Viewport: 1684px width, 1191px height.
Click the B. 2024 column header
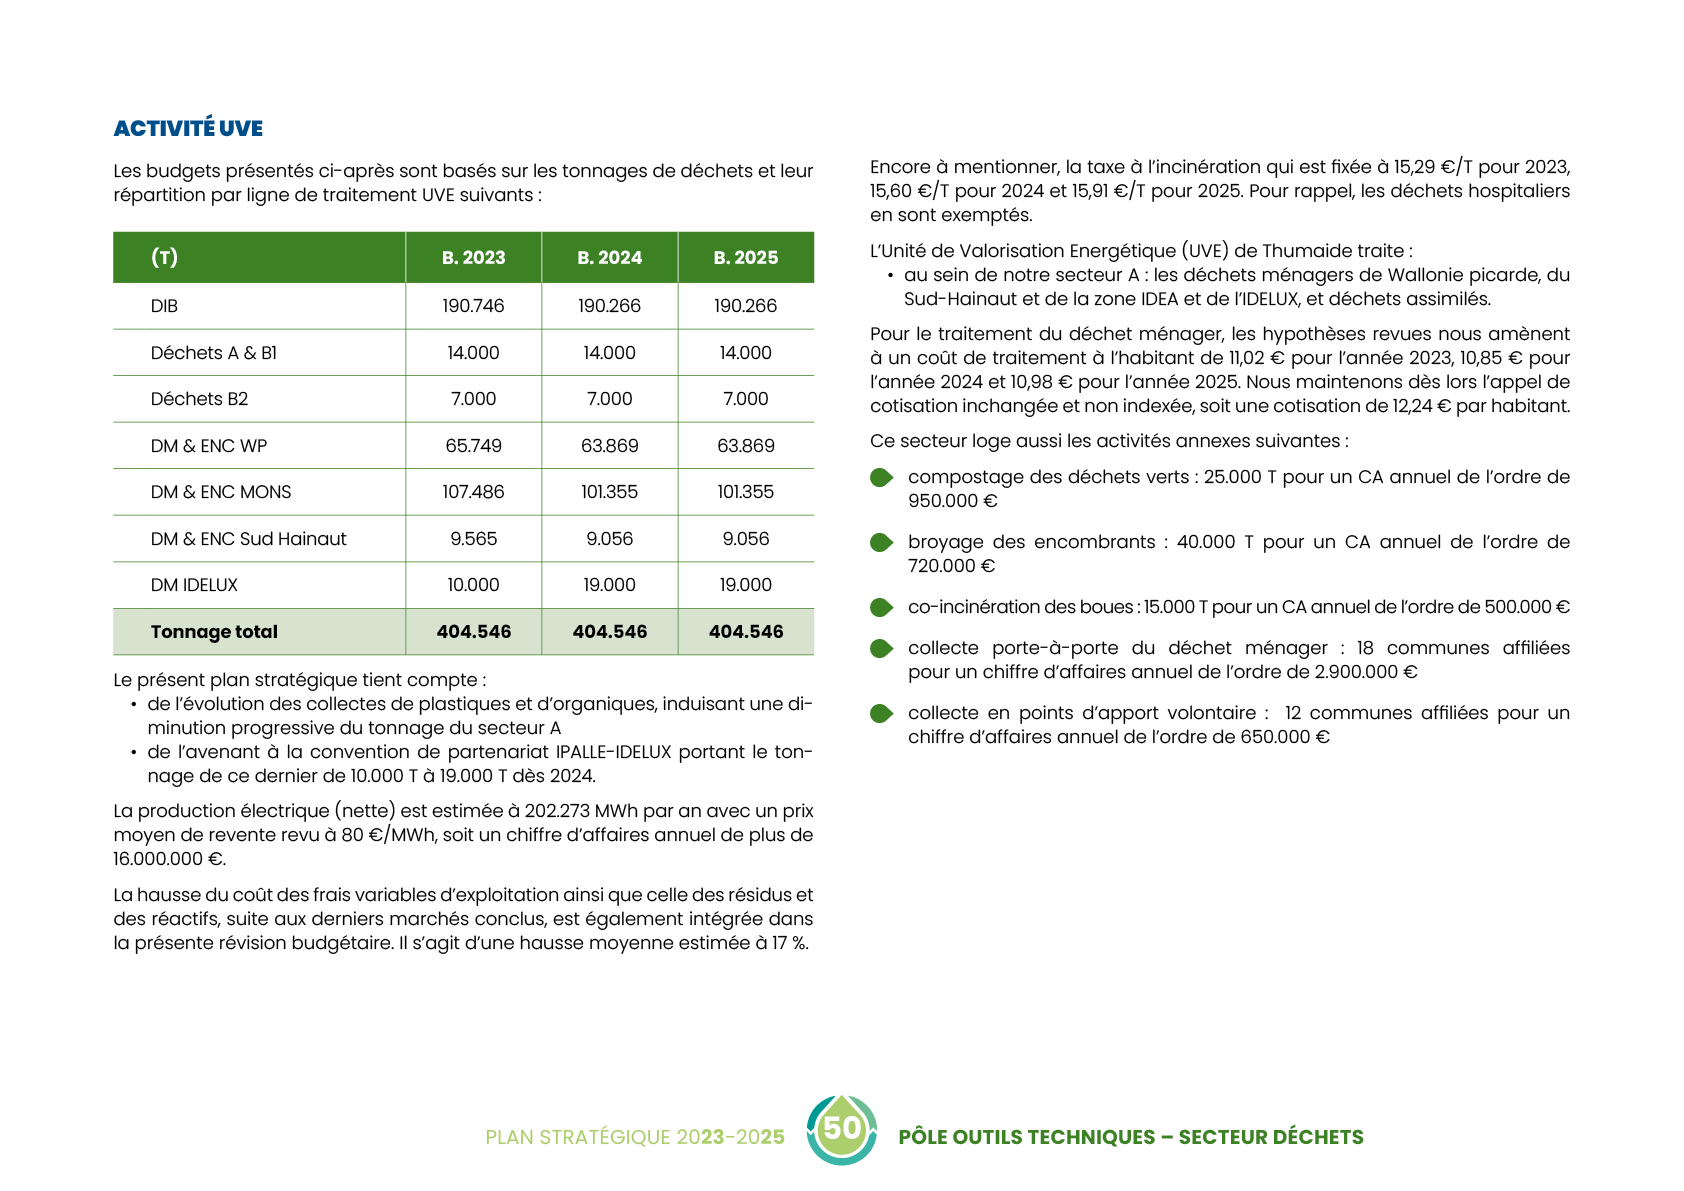click(x=609, y=258)
